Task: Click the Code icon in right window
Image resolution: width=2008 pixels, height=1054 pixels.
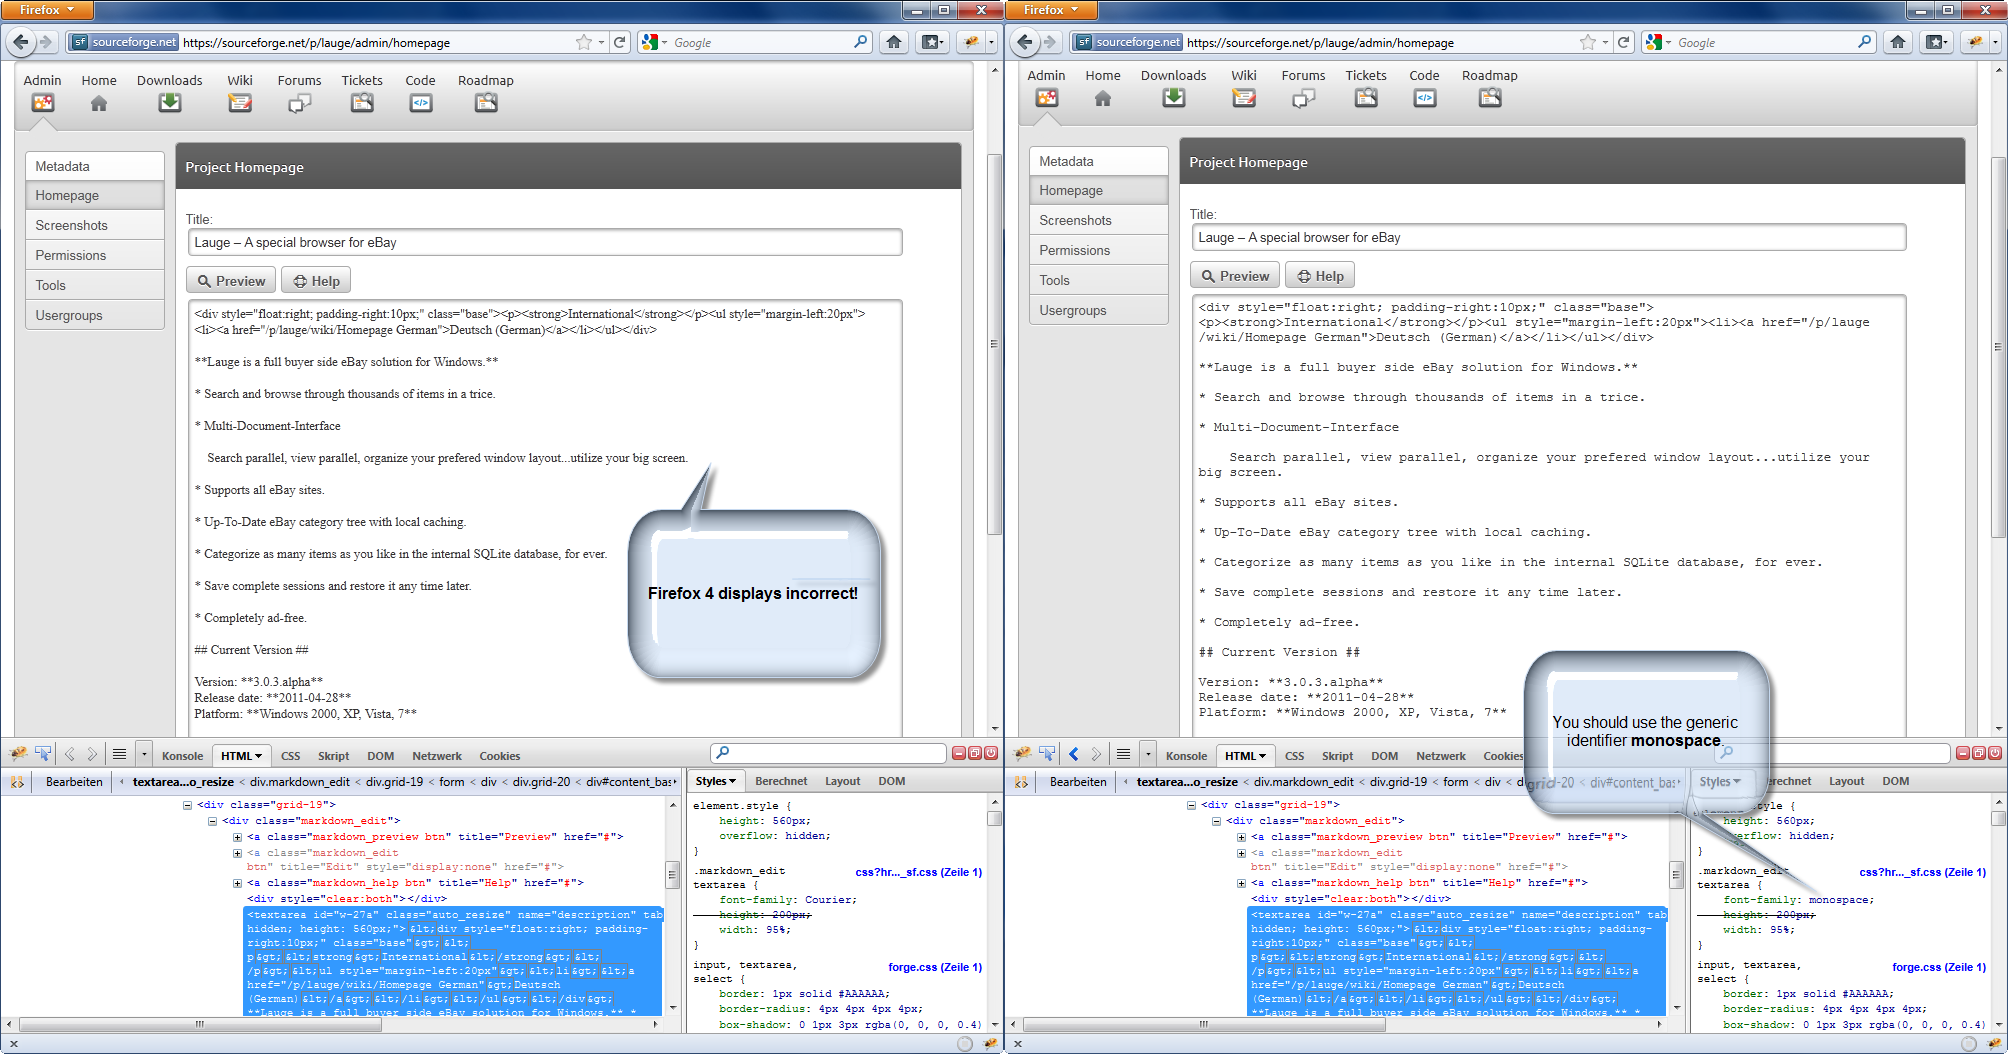Action: click(1425, 98)
